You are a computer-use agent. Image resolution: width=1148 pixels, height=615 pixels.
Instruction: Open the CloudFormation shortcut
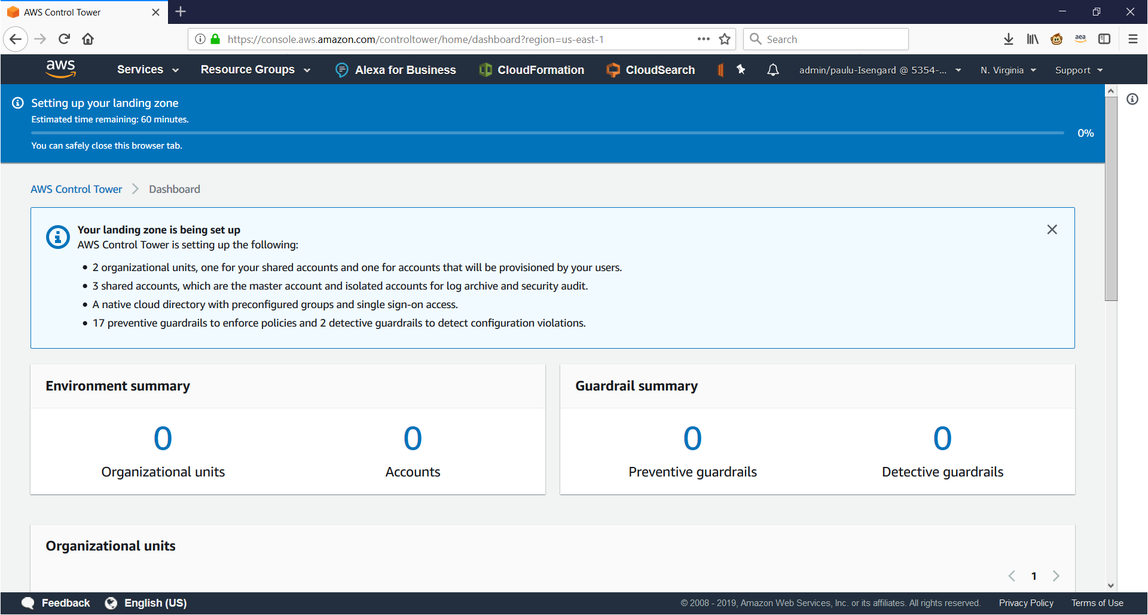click(x=532, y=70)
